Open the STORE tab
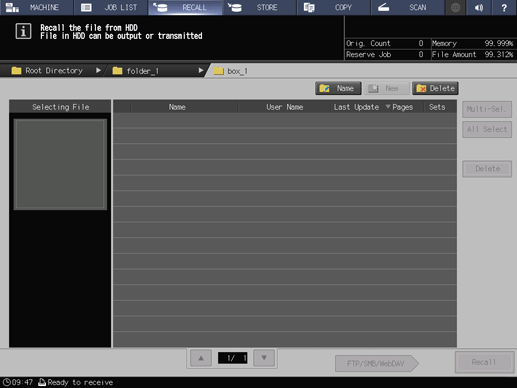517x388 pixels. (260, 7)
